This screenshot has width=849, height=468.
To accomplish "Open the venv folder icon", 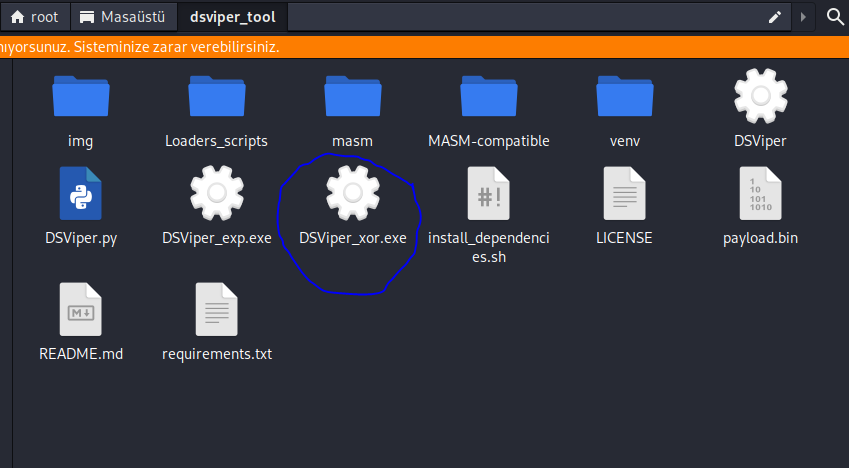I will point(625,96).
